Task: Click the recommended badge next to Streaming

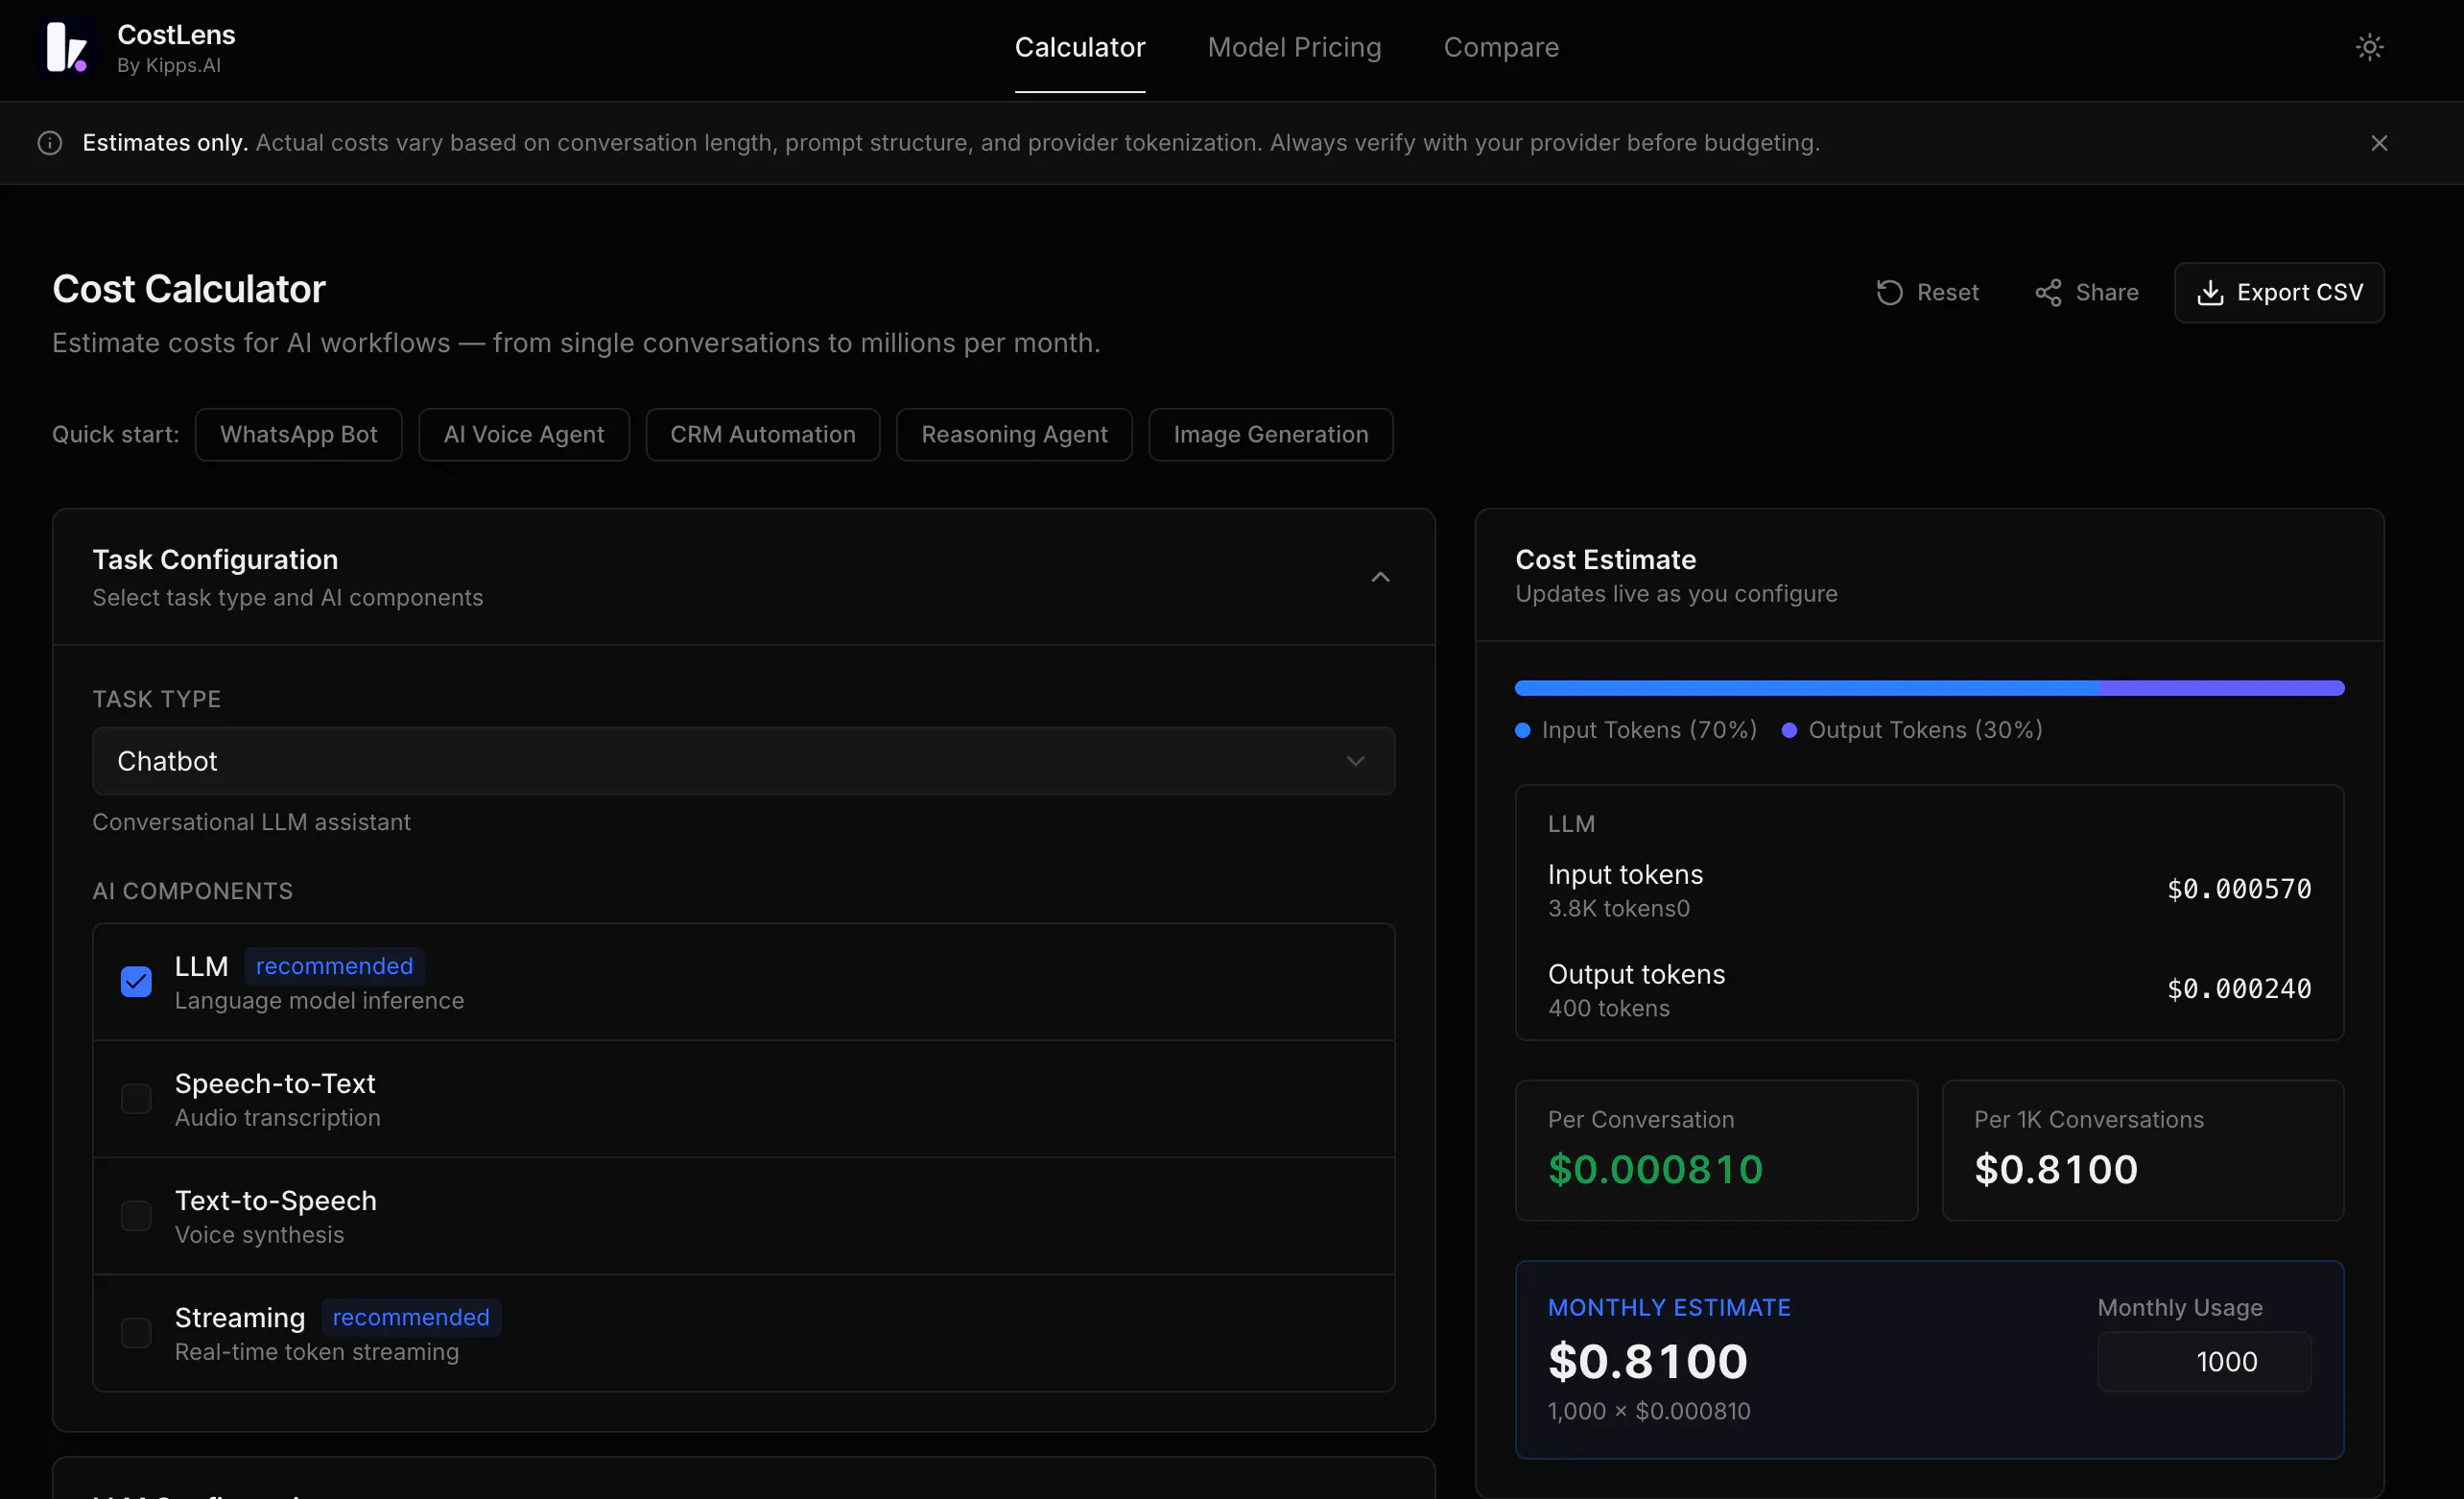Action: pyautogui.click(x=411, y=1317)
